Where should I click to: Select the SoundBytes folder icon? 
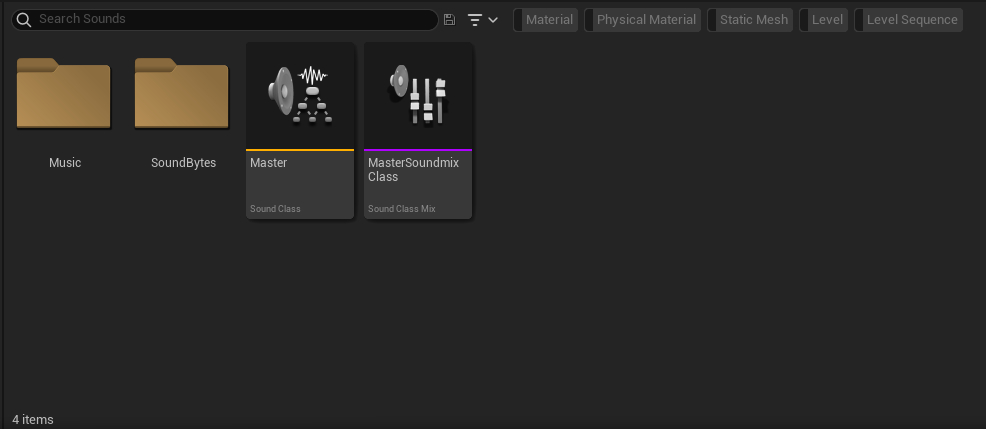click(x=182, y=94)
